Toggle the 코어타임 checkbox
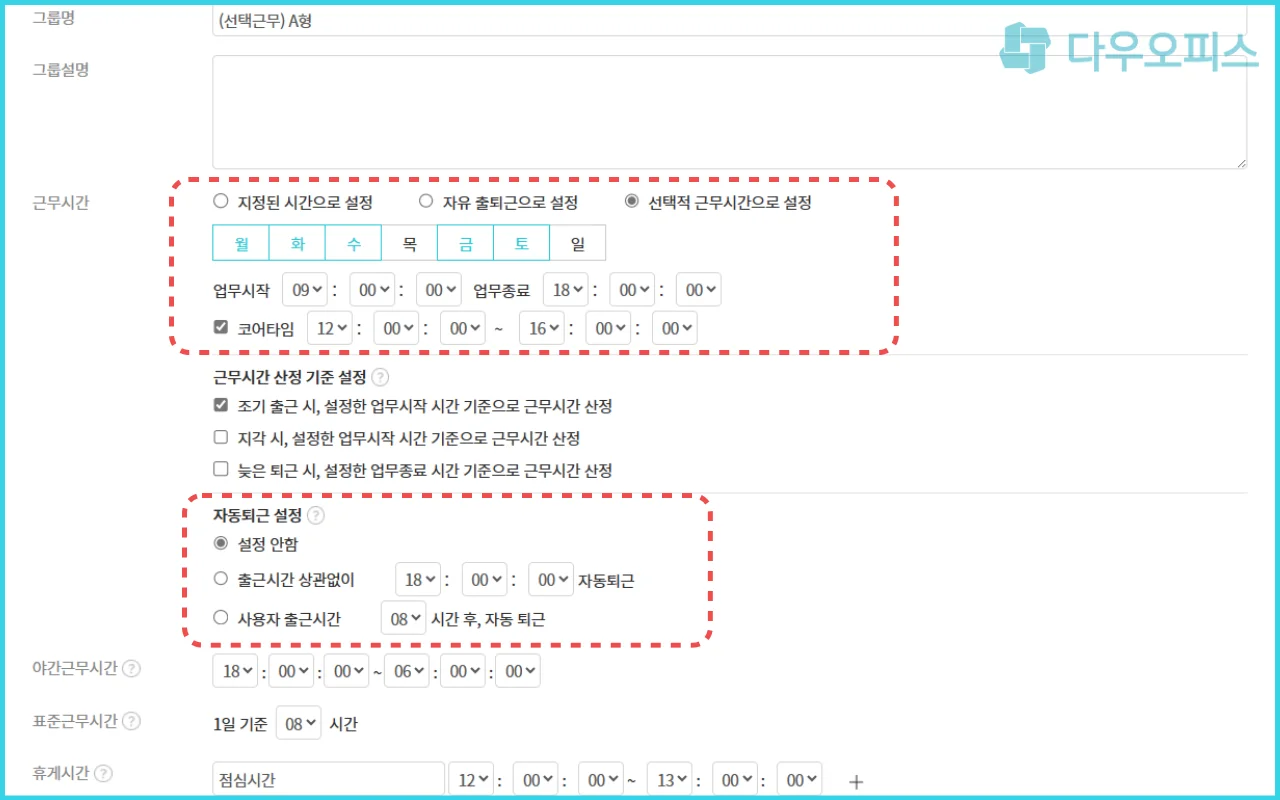Screen dimensions: 1280x800 [221, 326]
